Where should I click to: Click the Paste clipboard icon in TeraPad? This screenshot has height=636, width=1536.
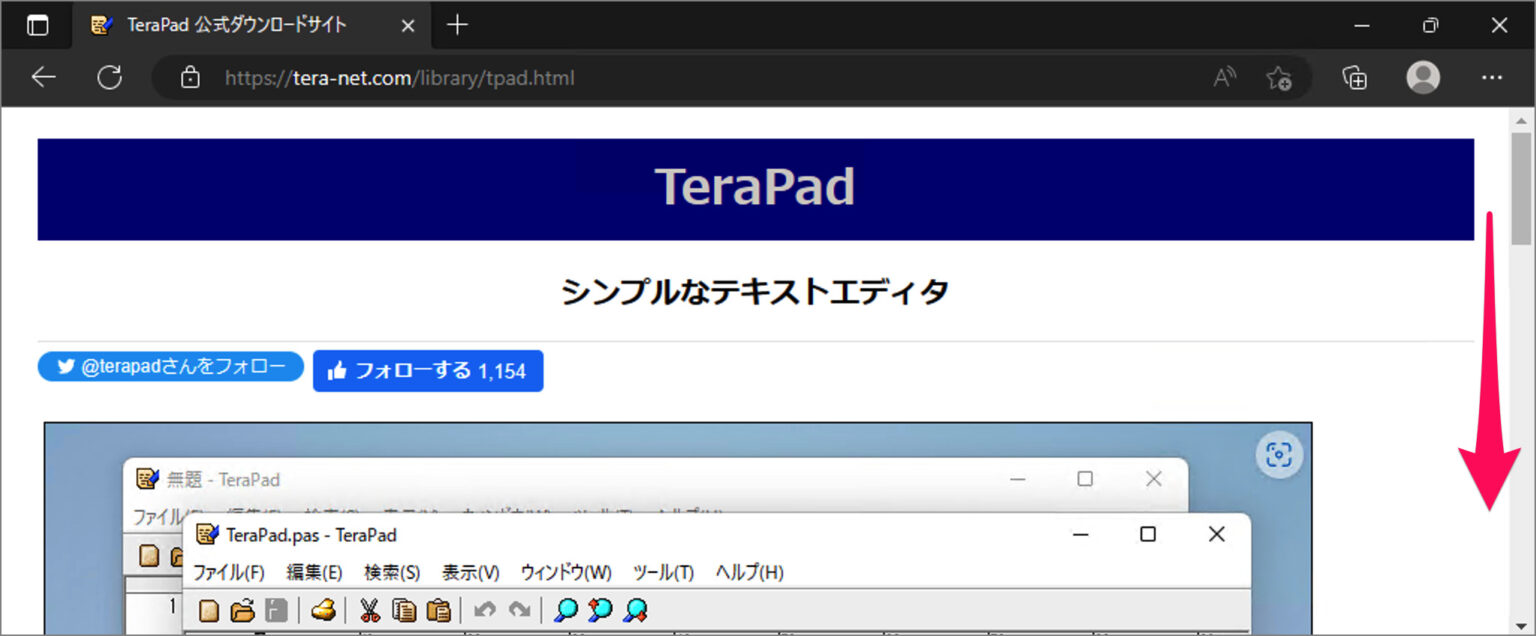tap(438, 610)
